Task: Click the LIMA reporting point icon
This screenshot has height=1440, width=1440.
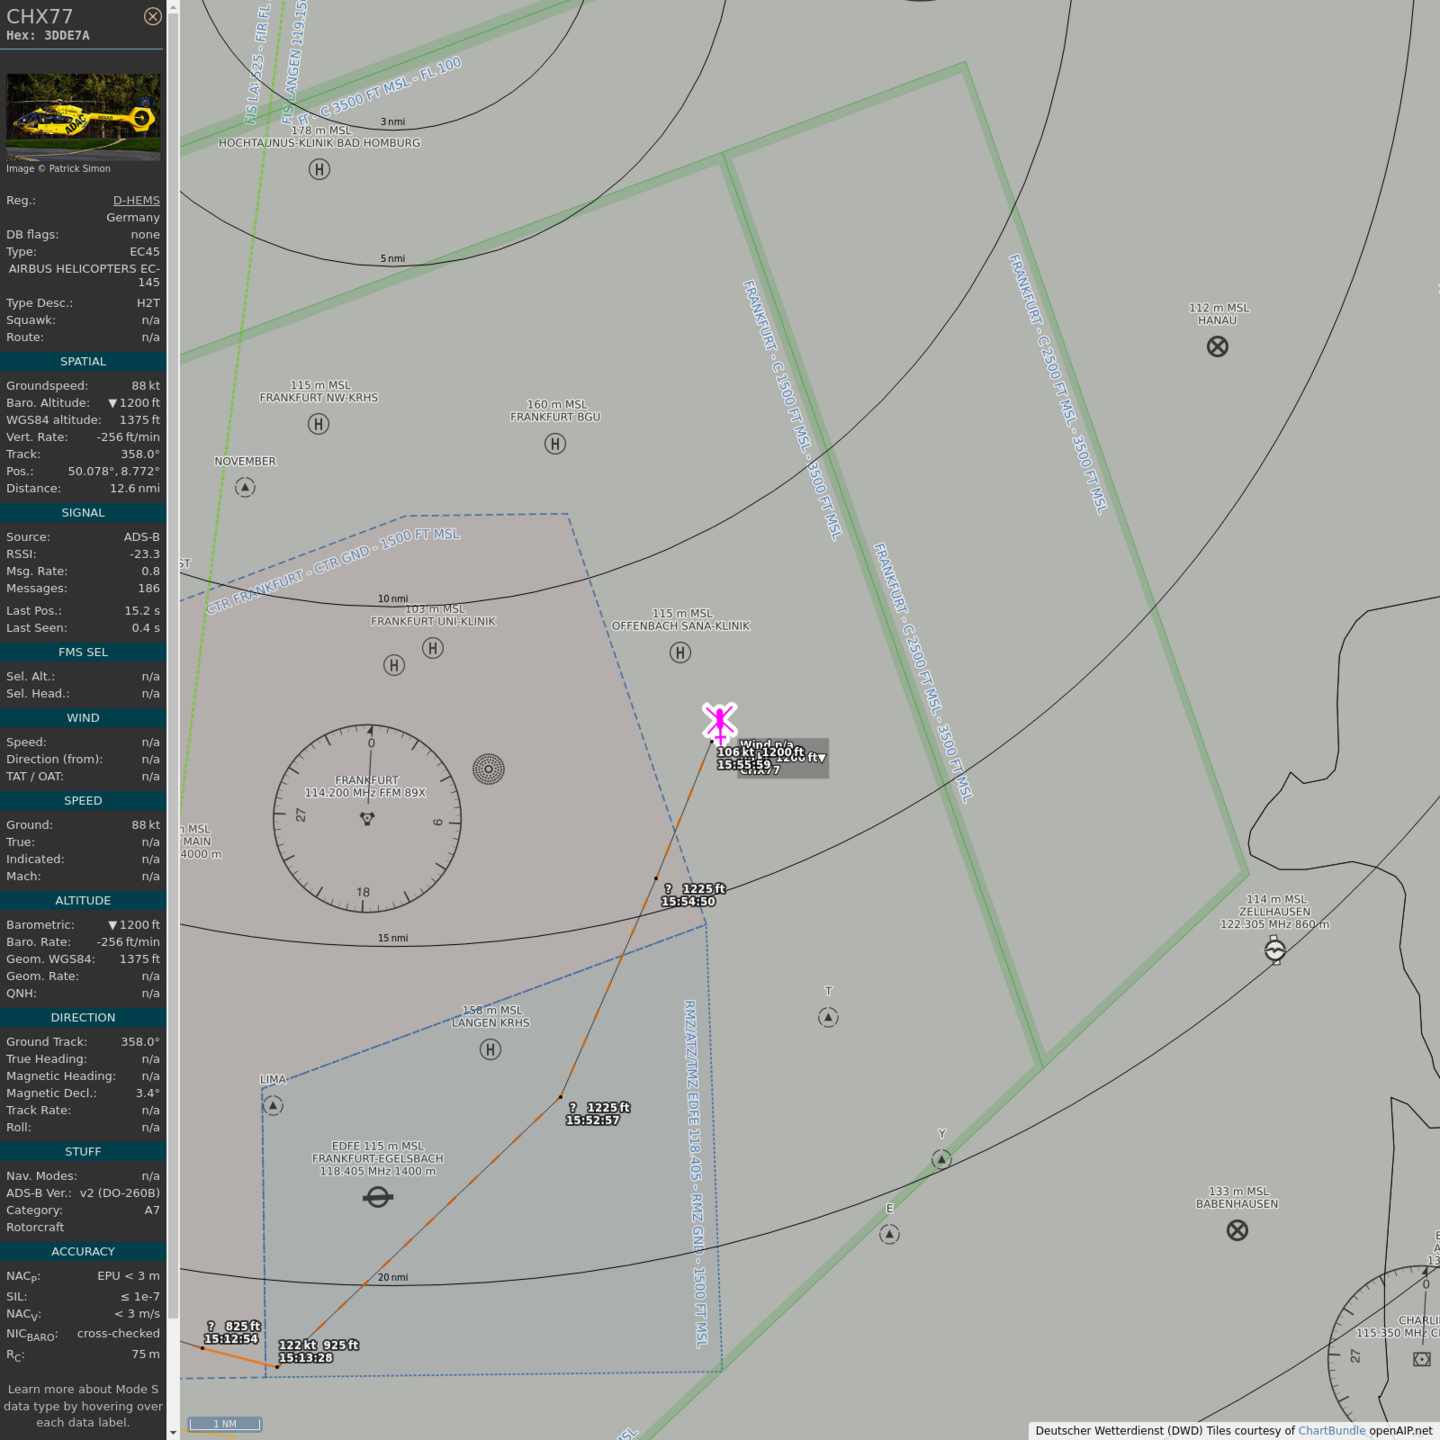Action: (x=273, y=1105)
